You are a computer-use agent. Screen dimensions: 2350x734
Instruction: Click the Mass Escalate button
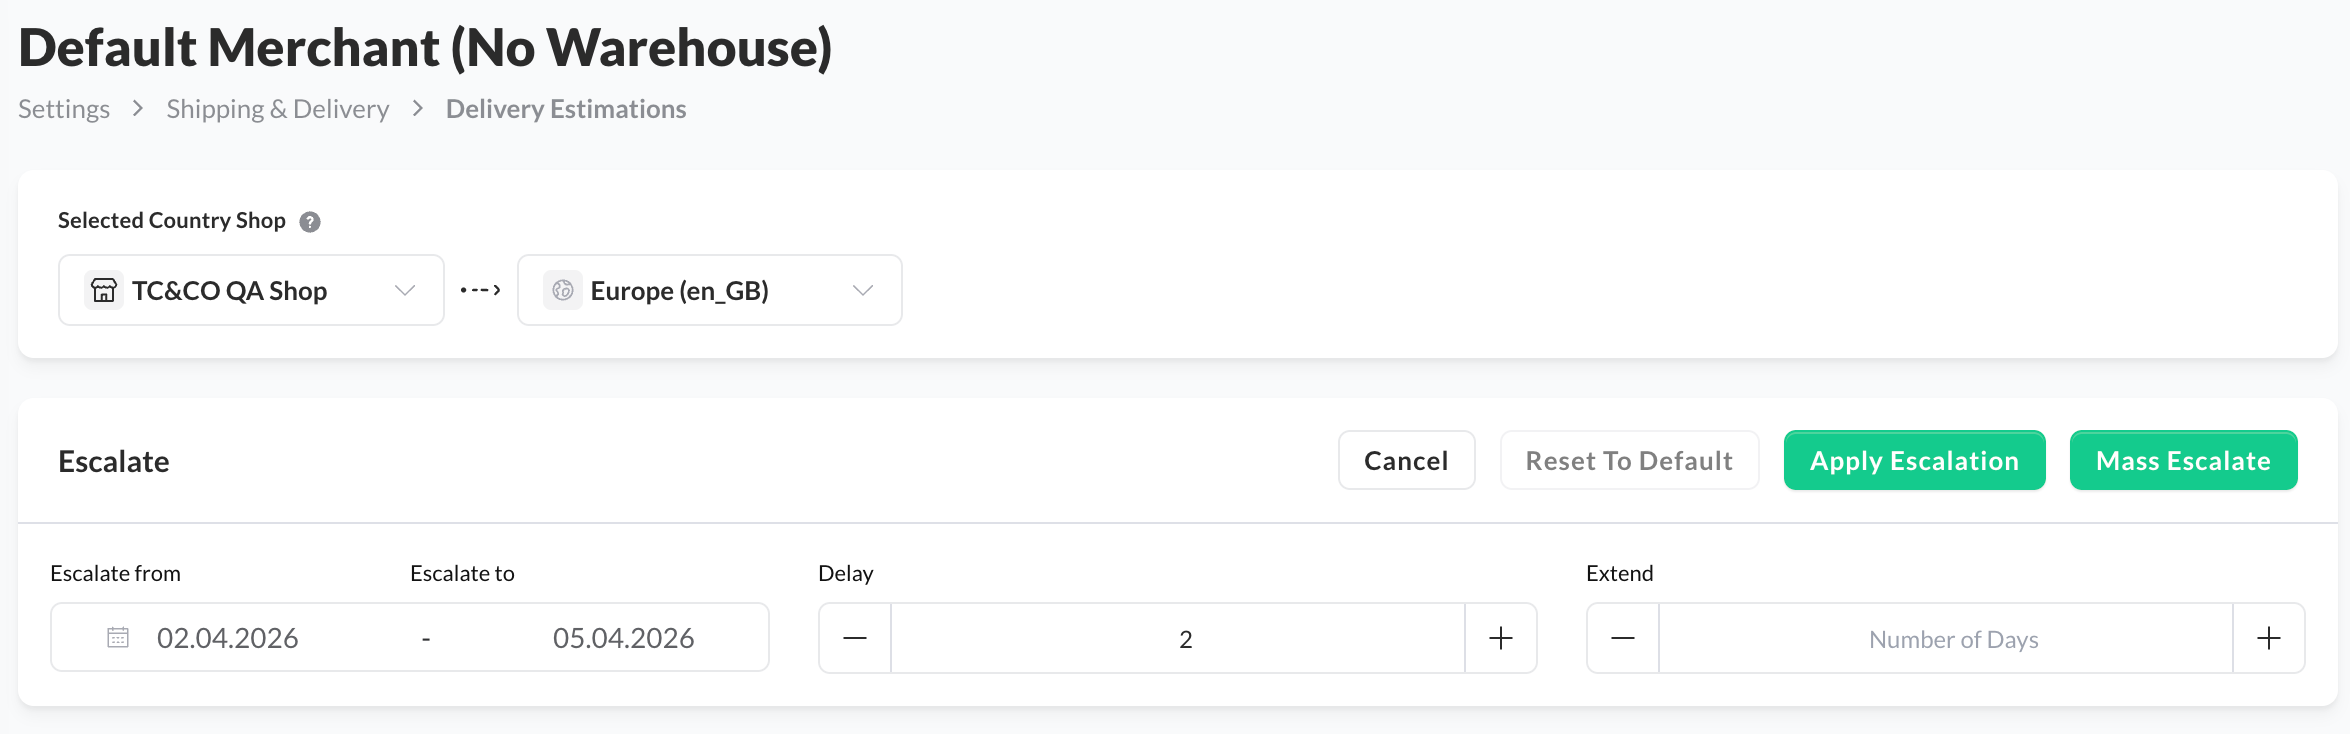point(2183,460)
